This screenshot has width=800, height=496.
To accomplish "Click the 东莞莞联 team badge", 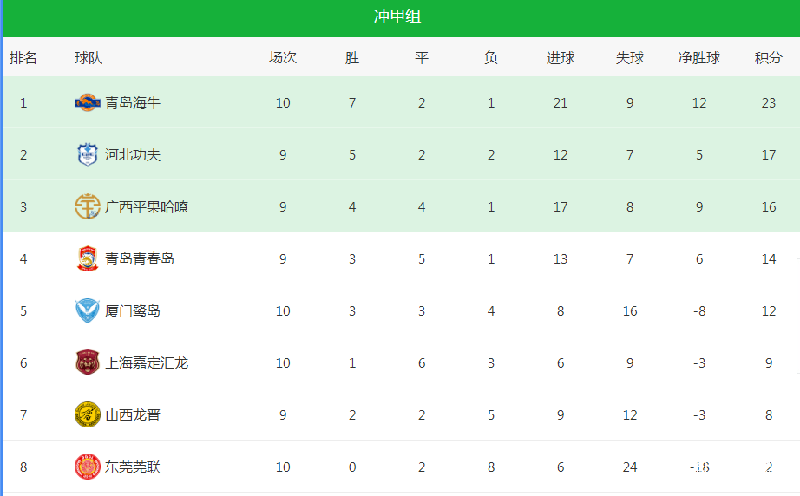I will pyautogui.click(x=87, y=466).
